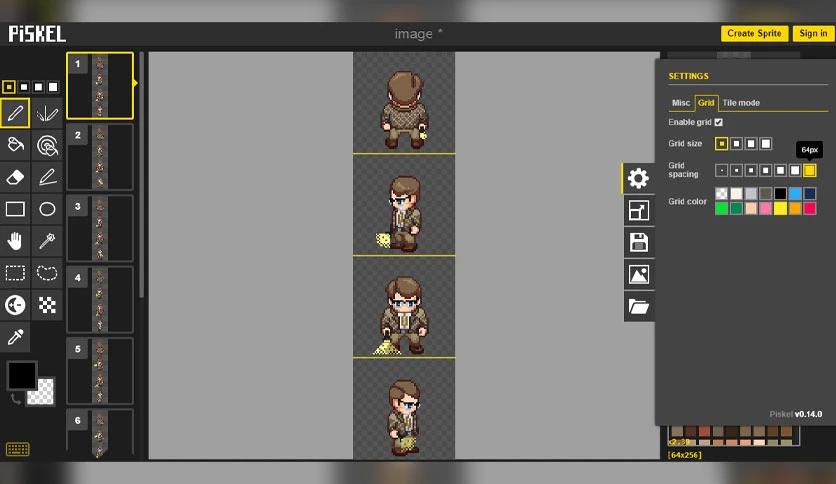Open the Import folder icon
This screenshot has height=484, width=836.
coord(639,306)
